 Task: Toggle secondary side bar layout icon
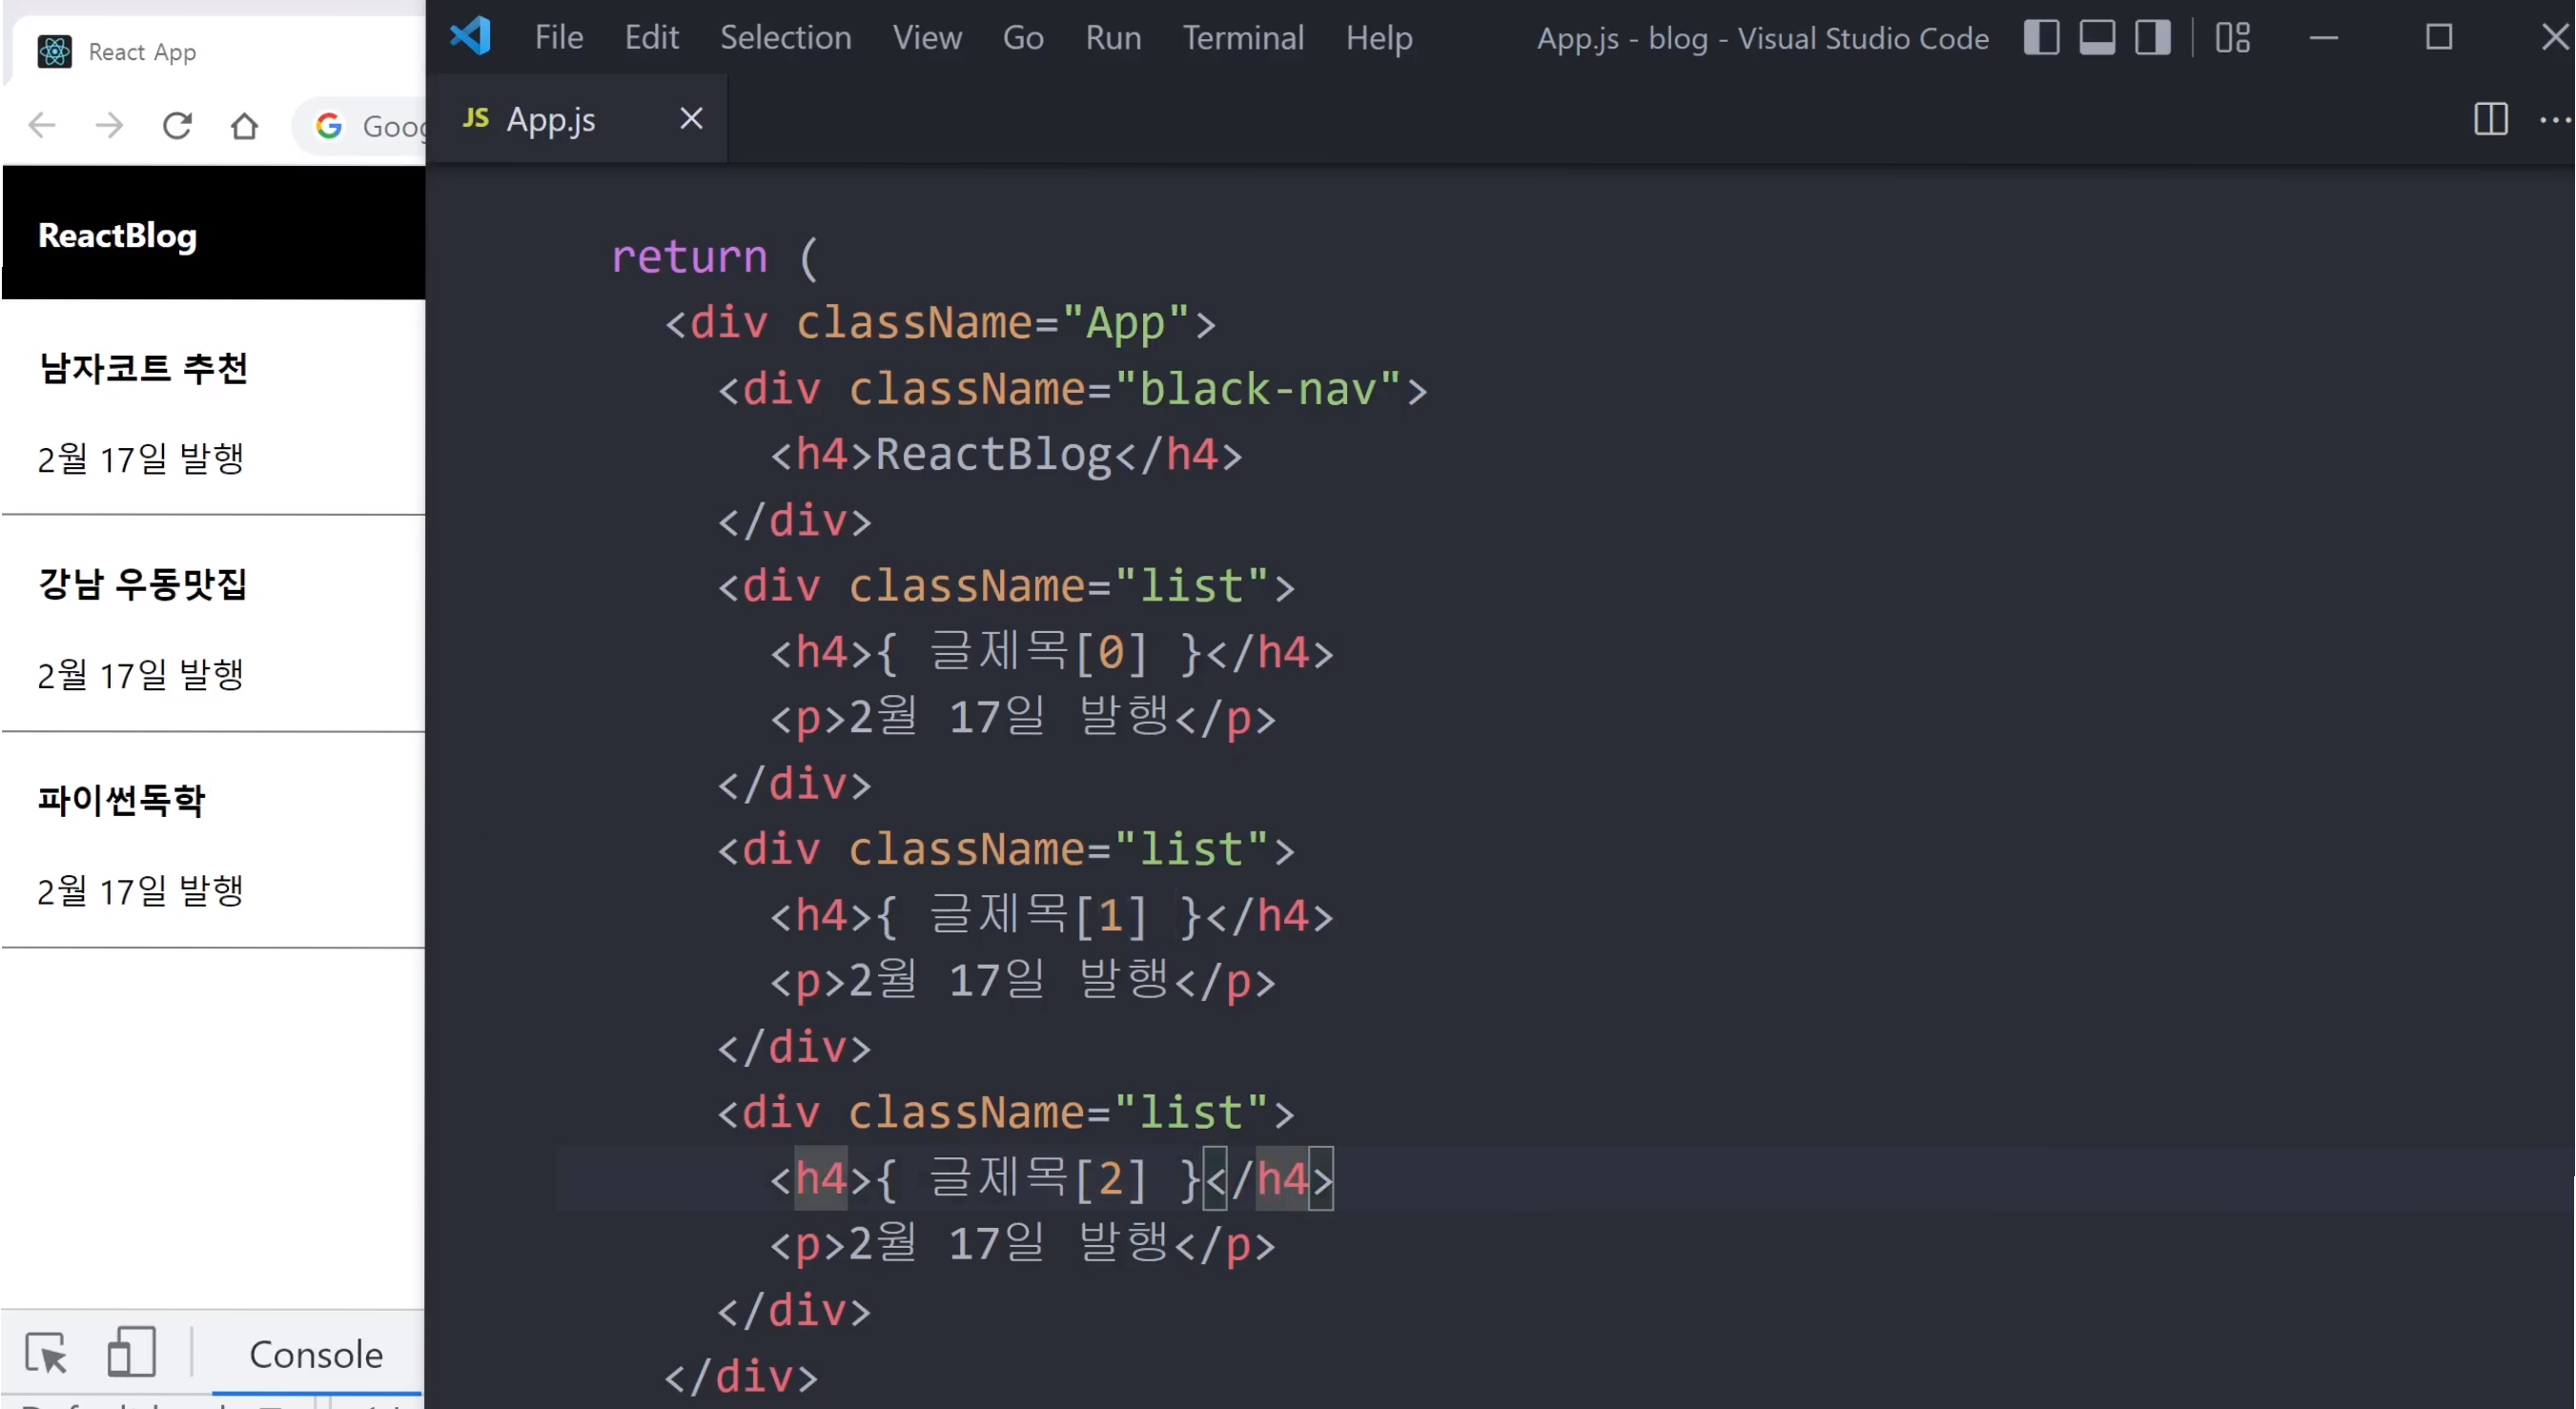2153,38
